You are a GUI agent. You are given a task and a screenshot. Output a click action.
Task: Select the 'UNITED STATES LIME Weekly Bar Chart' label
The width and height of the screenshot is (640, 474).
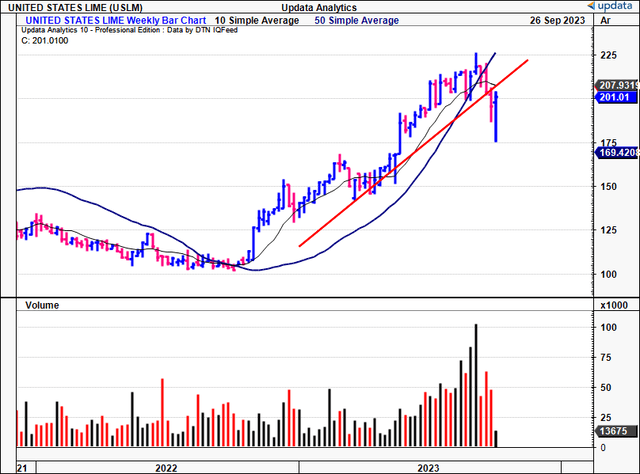click(116, 20)
